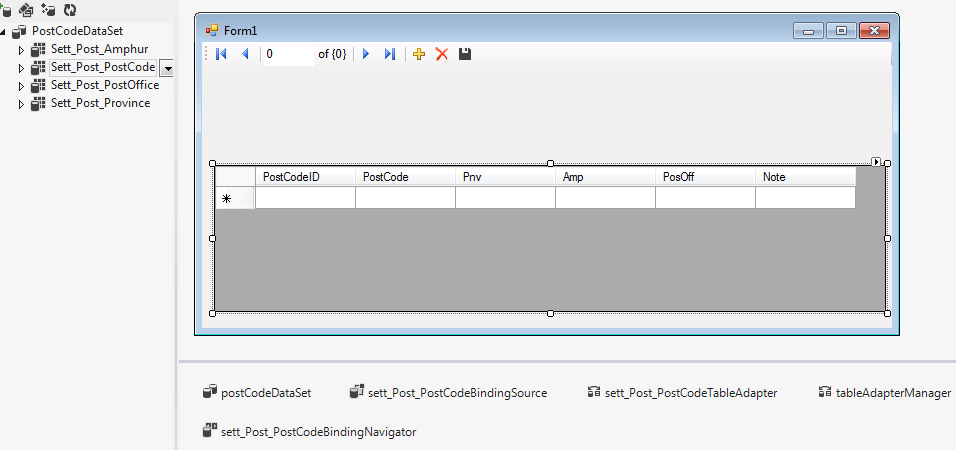This screenshot has height=450, width=956.
Task: Click the PostCode column header
Action: point(405,177)
